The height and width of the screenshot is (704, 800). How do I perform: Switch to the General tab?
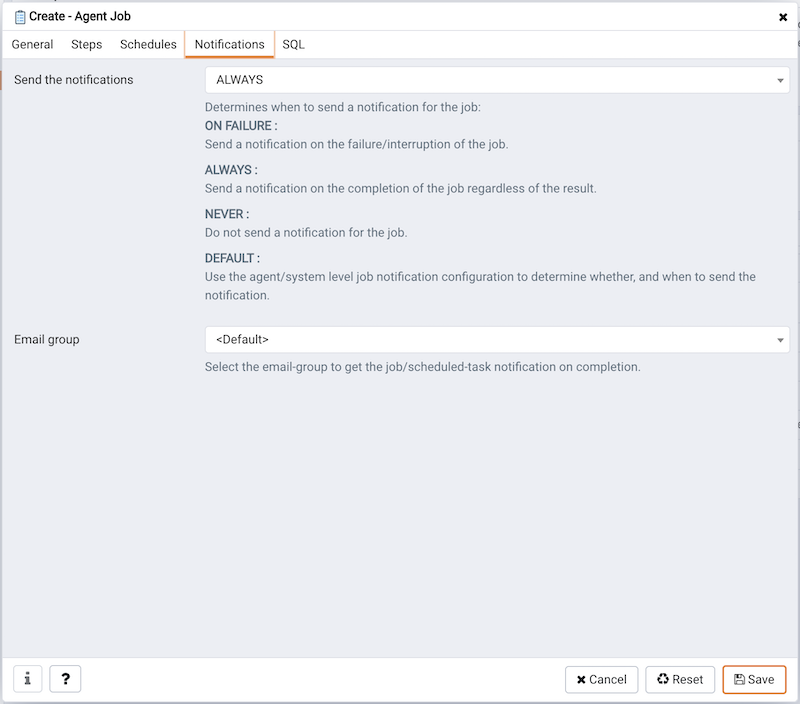pos(32,44)
